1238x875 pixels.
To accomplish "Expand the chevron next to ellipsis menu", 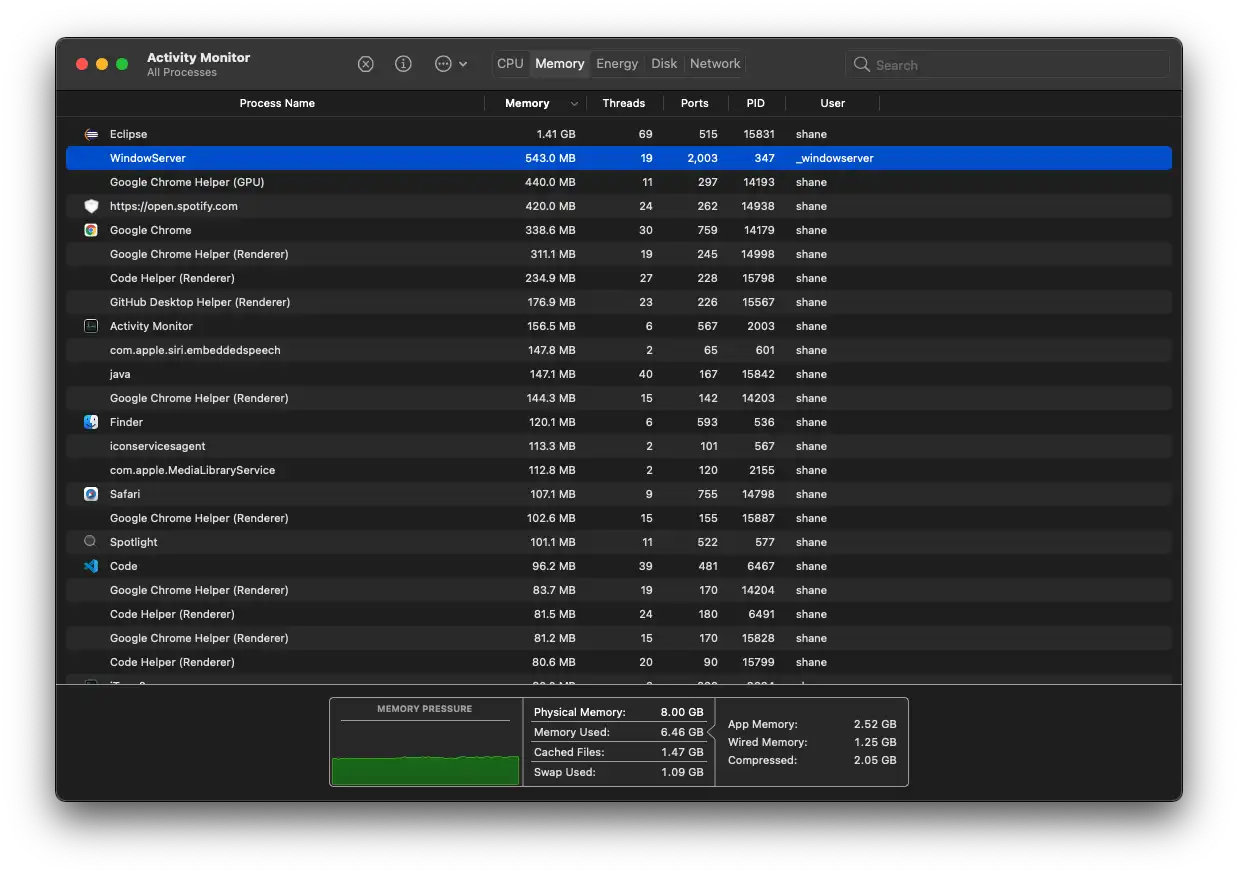I will point(463,64).
